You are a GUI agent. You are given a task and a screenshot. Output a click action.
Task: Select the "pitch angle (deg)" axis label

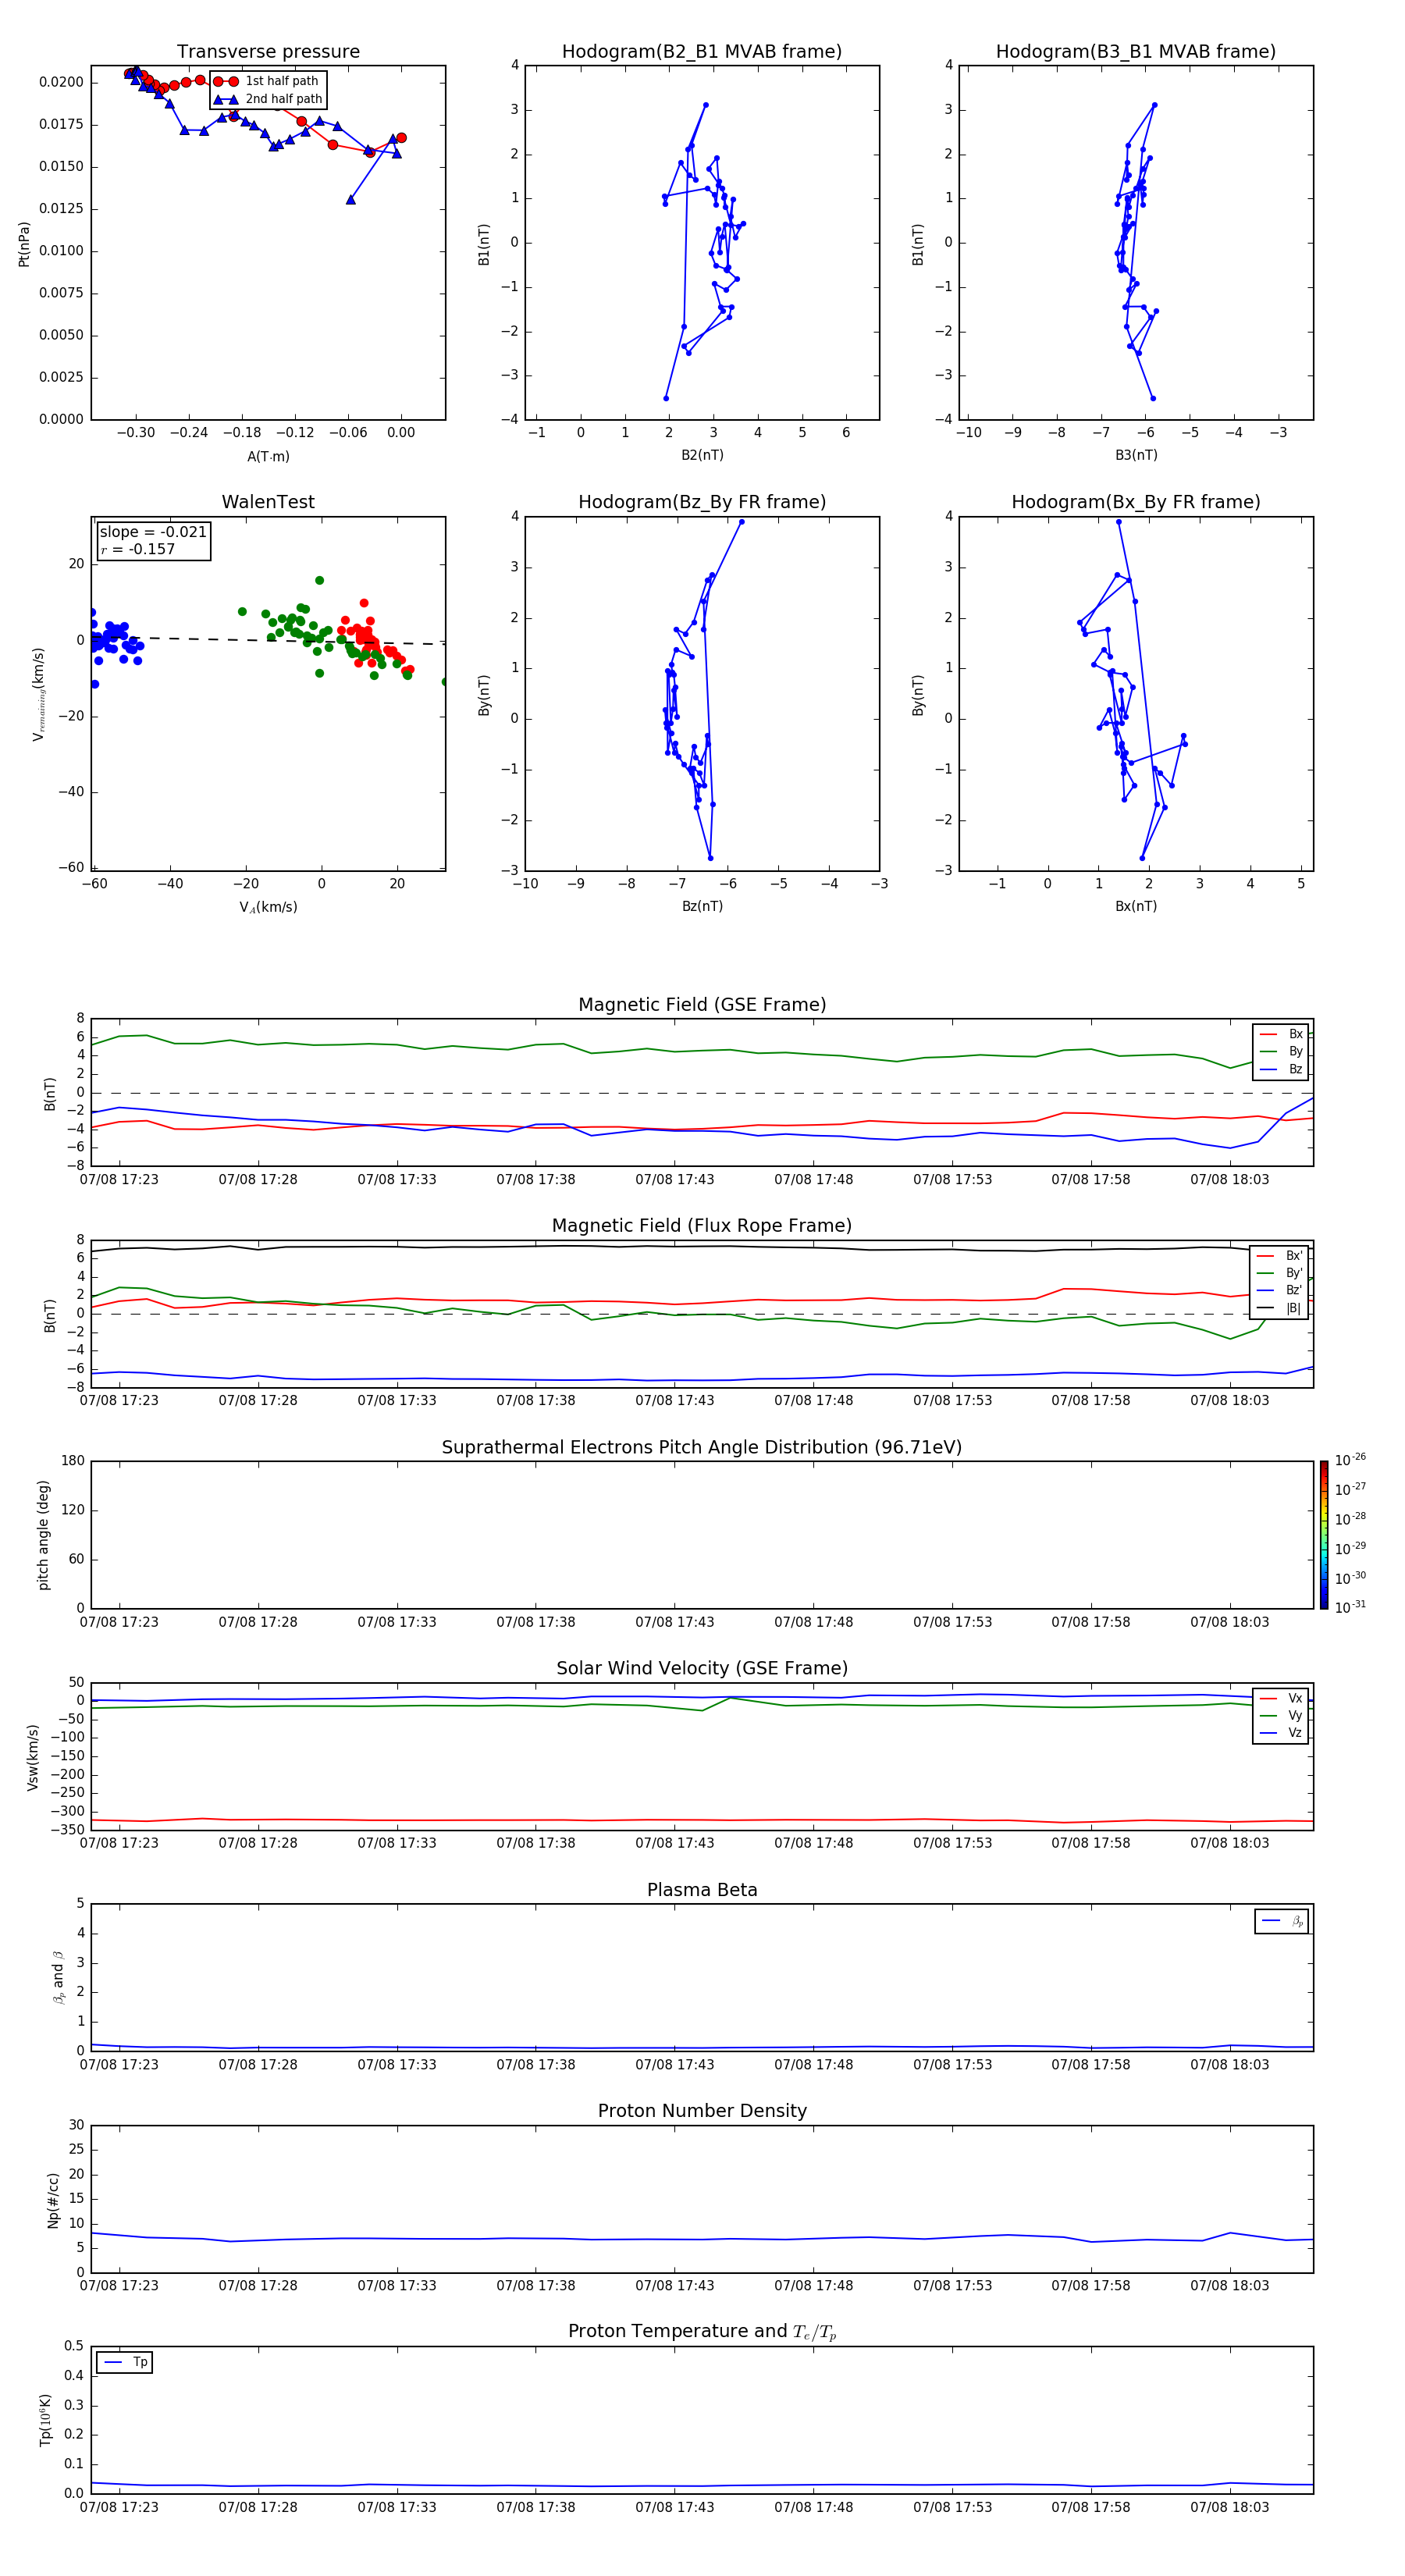pos(43,1535)
